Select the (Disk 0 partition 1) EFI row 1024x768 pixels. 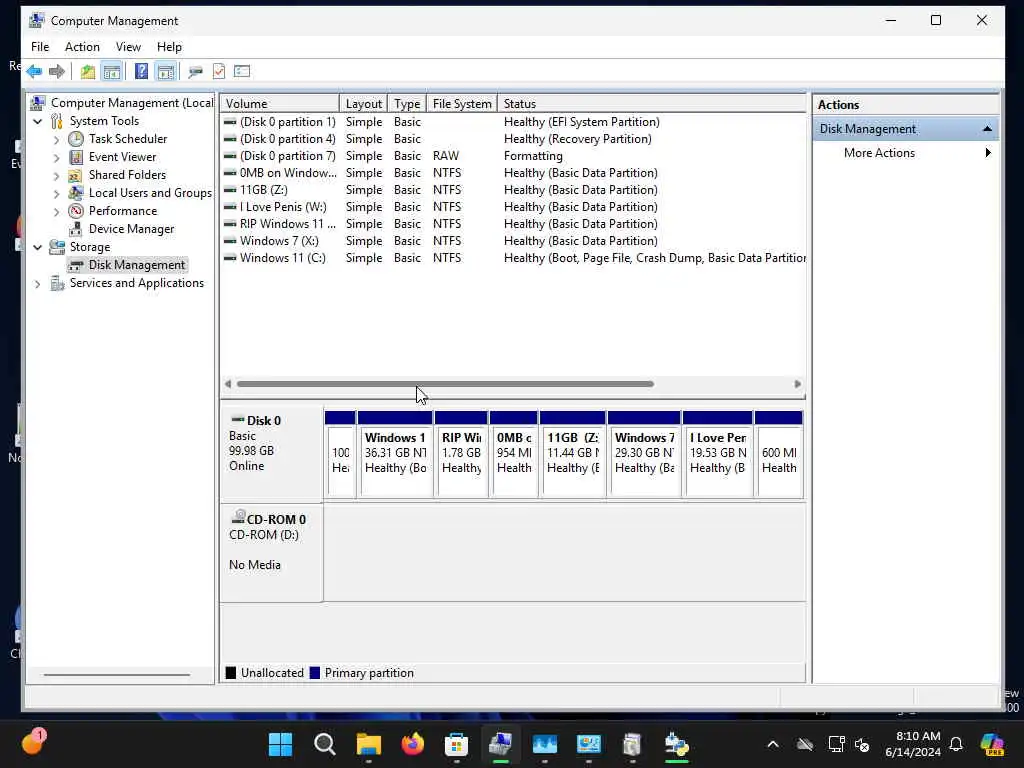514,122
